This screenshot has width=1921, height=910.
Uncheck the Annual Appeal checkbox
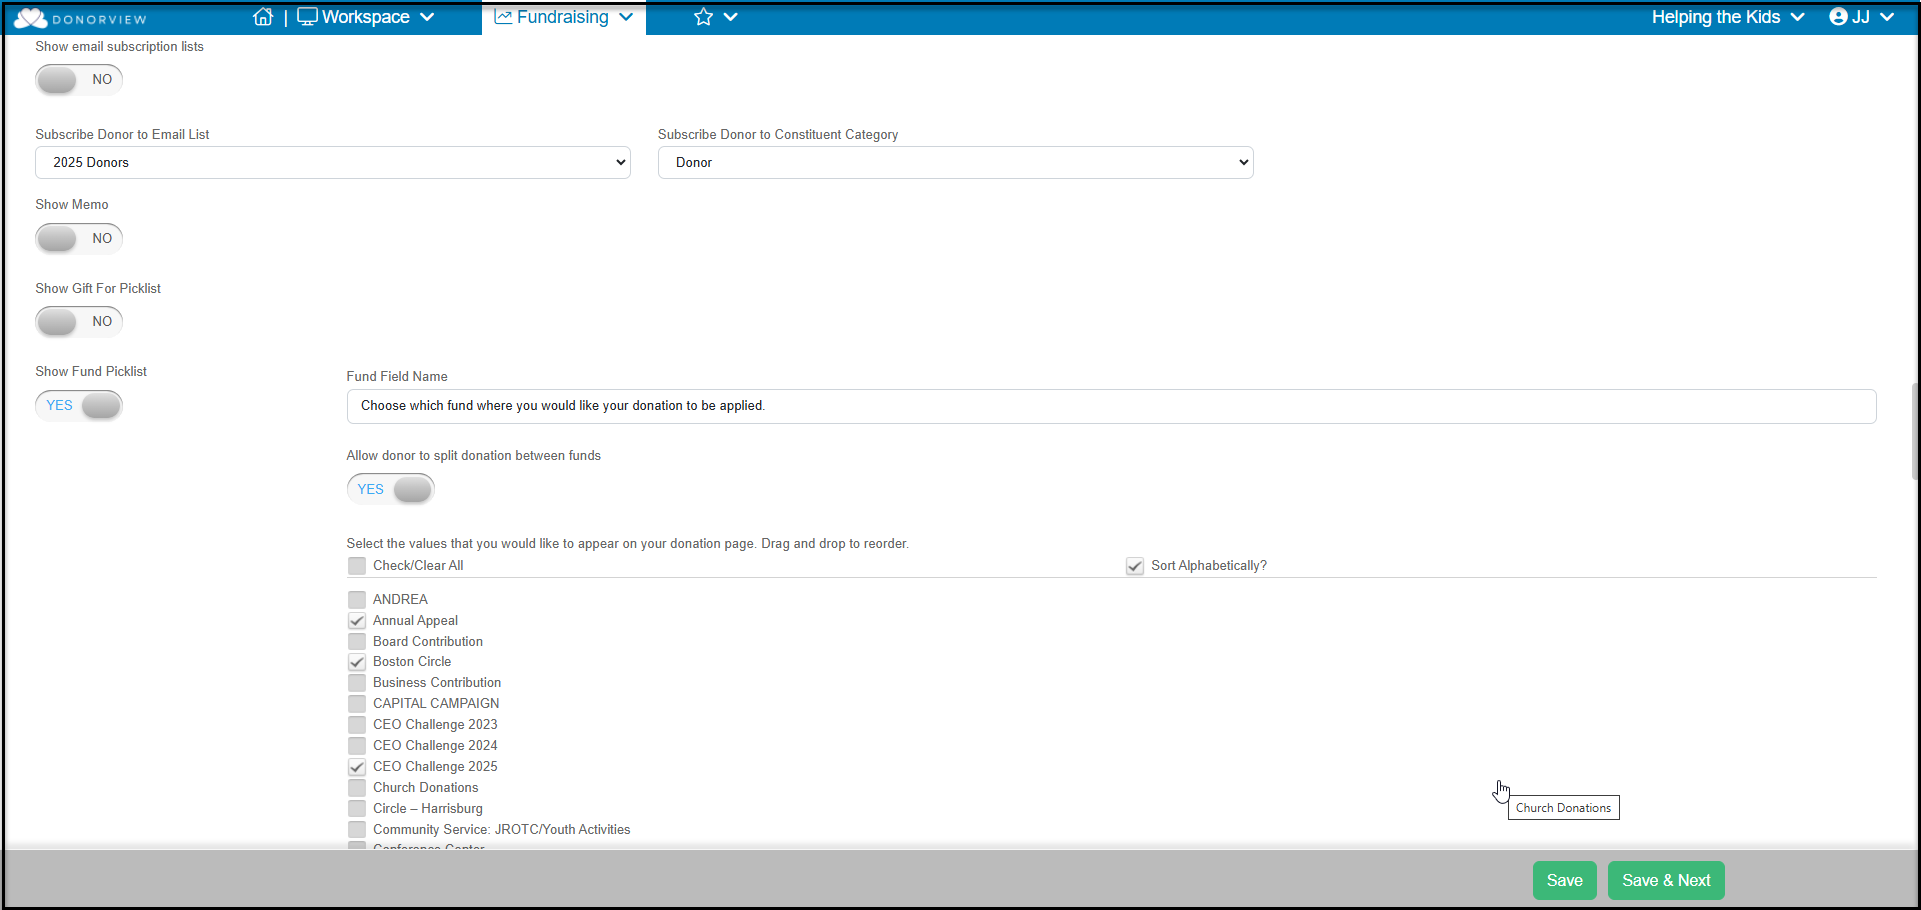point(357,621)
